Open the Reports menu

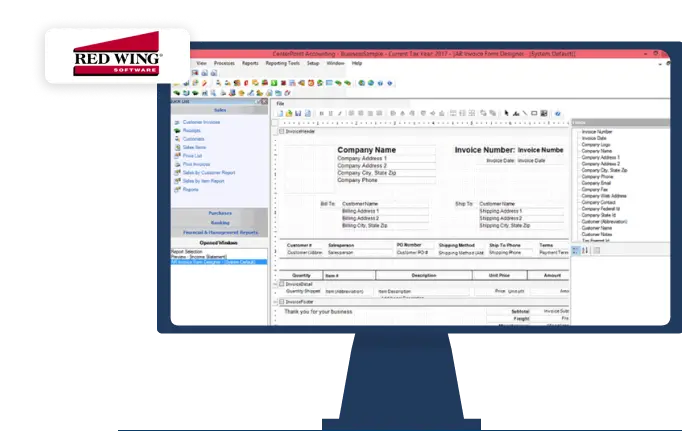250,63
